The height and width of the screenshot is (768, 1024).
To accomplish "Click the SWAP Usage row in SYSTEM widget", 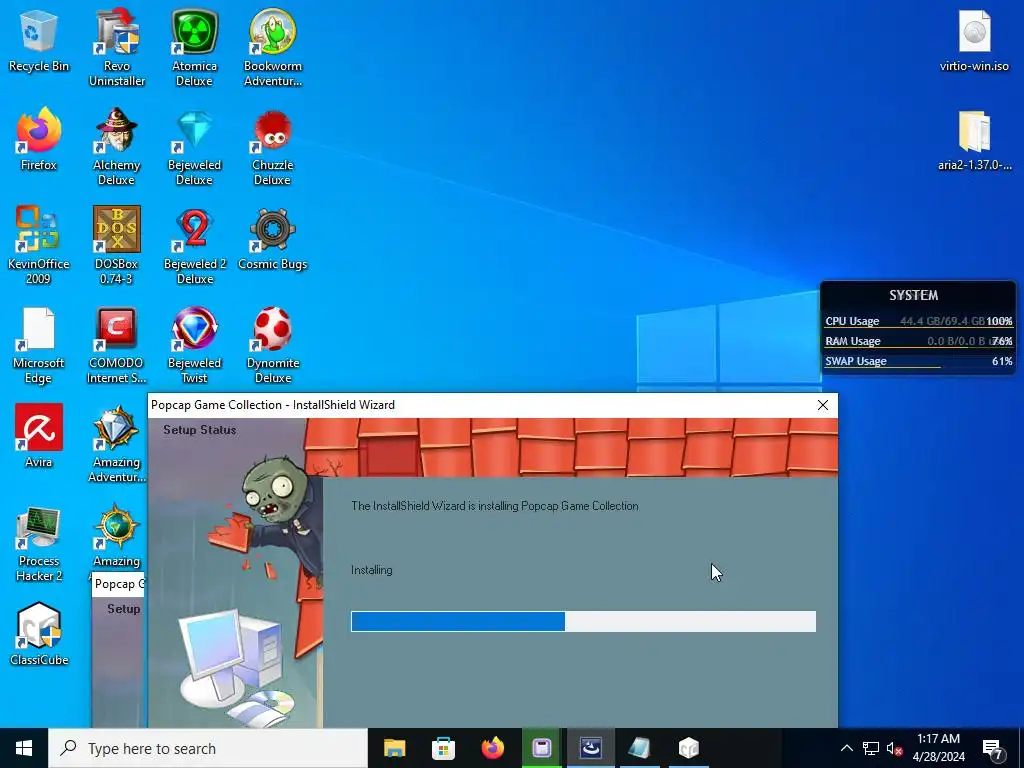I will [x=918, y=361].
